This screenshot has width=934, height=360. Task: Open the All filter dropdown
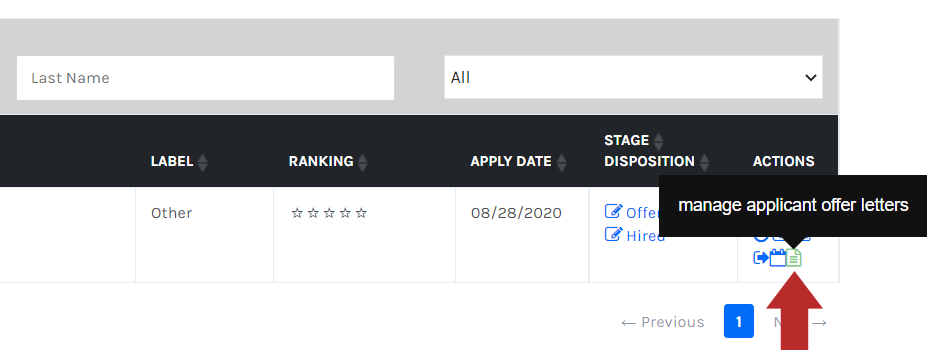pos(633,77)
